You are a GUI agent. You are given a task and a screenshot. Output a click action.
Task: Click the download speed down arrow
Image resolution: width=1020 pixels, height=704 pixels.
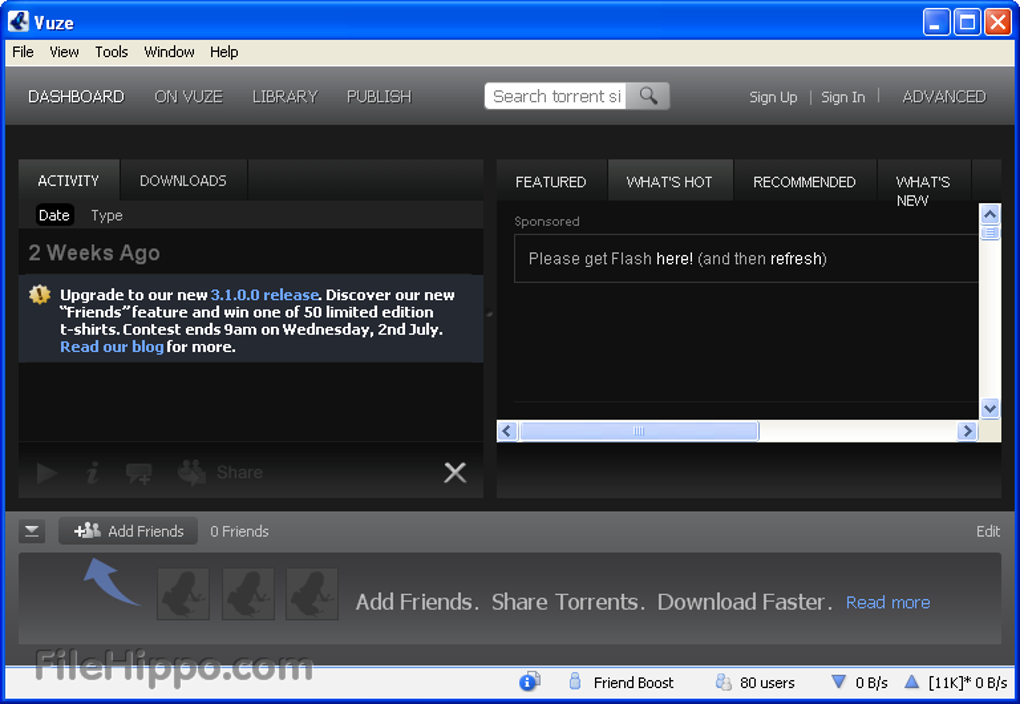[839, 681]
